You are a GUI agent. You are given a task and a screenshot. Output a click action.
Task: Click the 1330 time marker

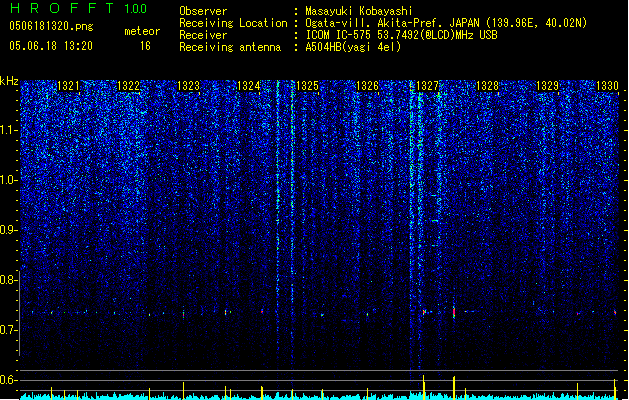pyautogui.click(x=607, y=86)
